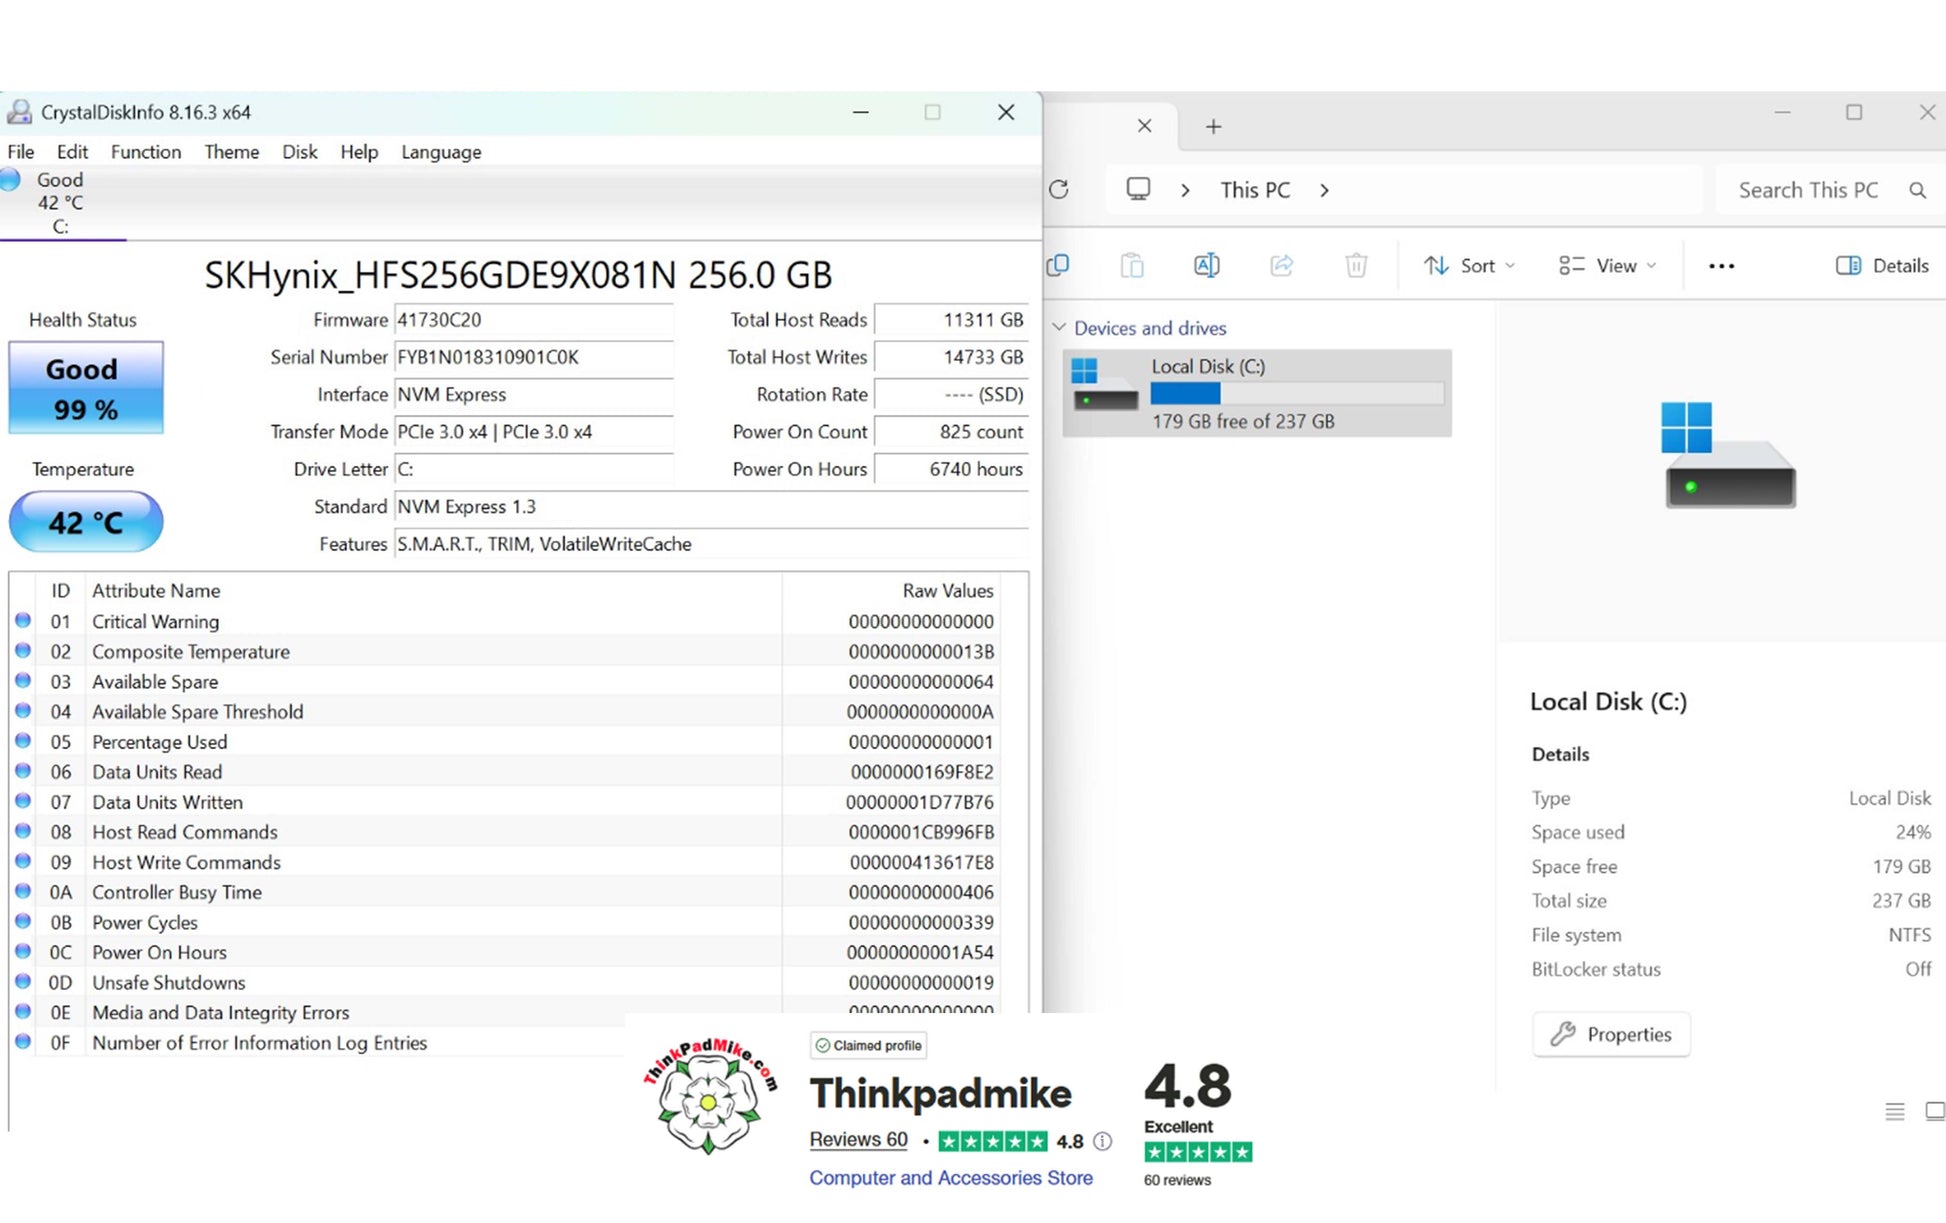The height and width of the screenshot is (1223, 1946).
Task: Click the Power On Hours value 6740 hours
Action: click(x=952, y=469)
